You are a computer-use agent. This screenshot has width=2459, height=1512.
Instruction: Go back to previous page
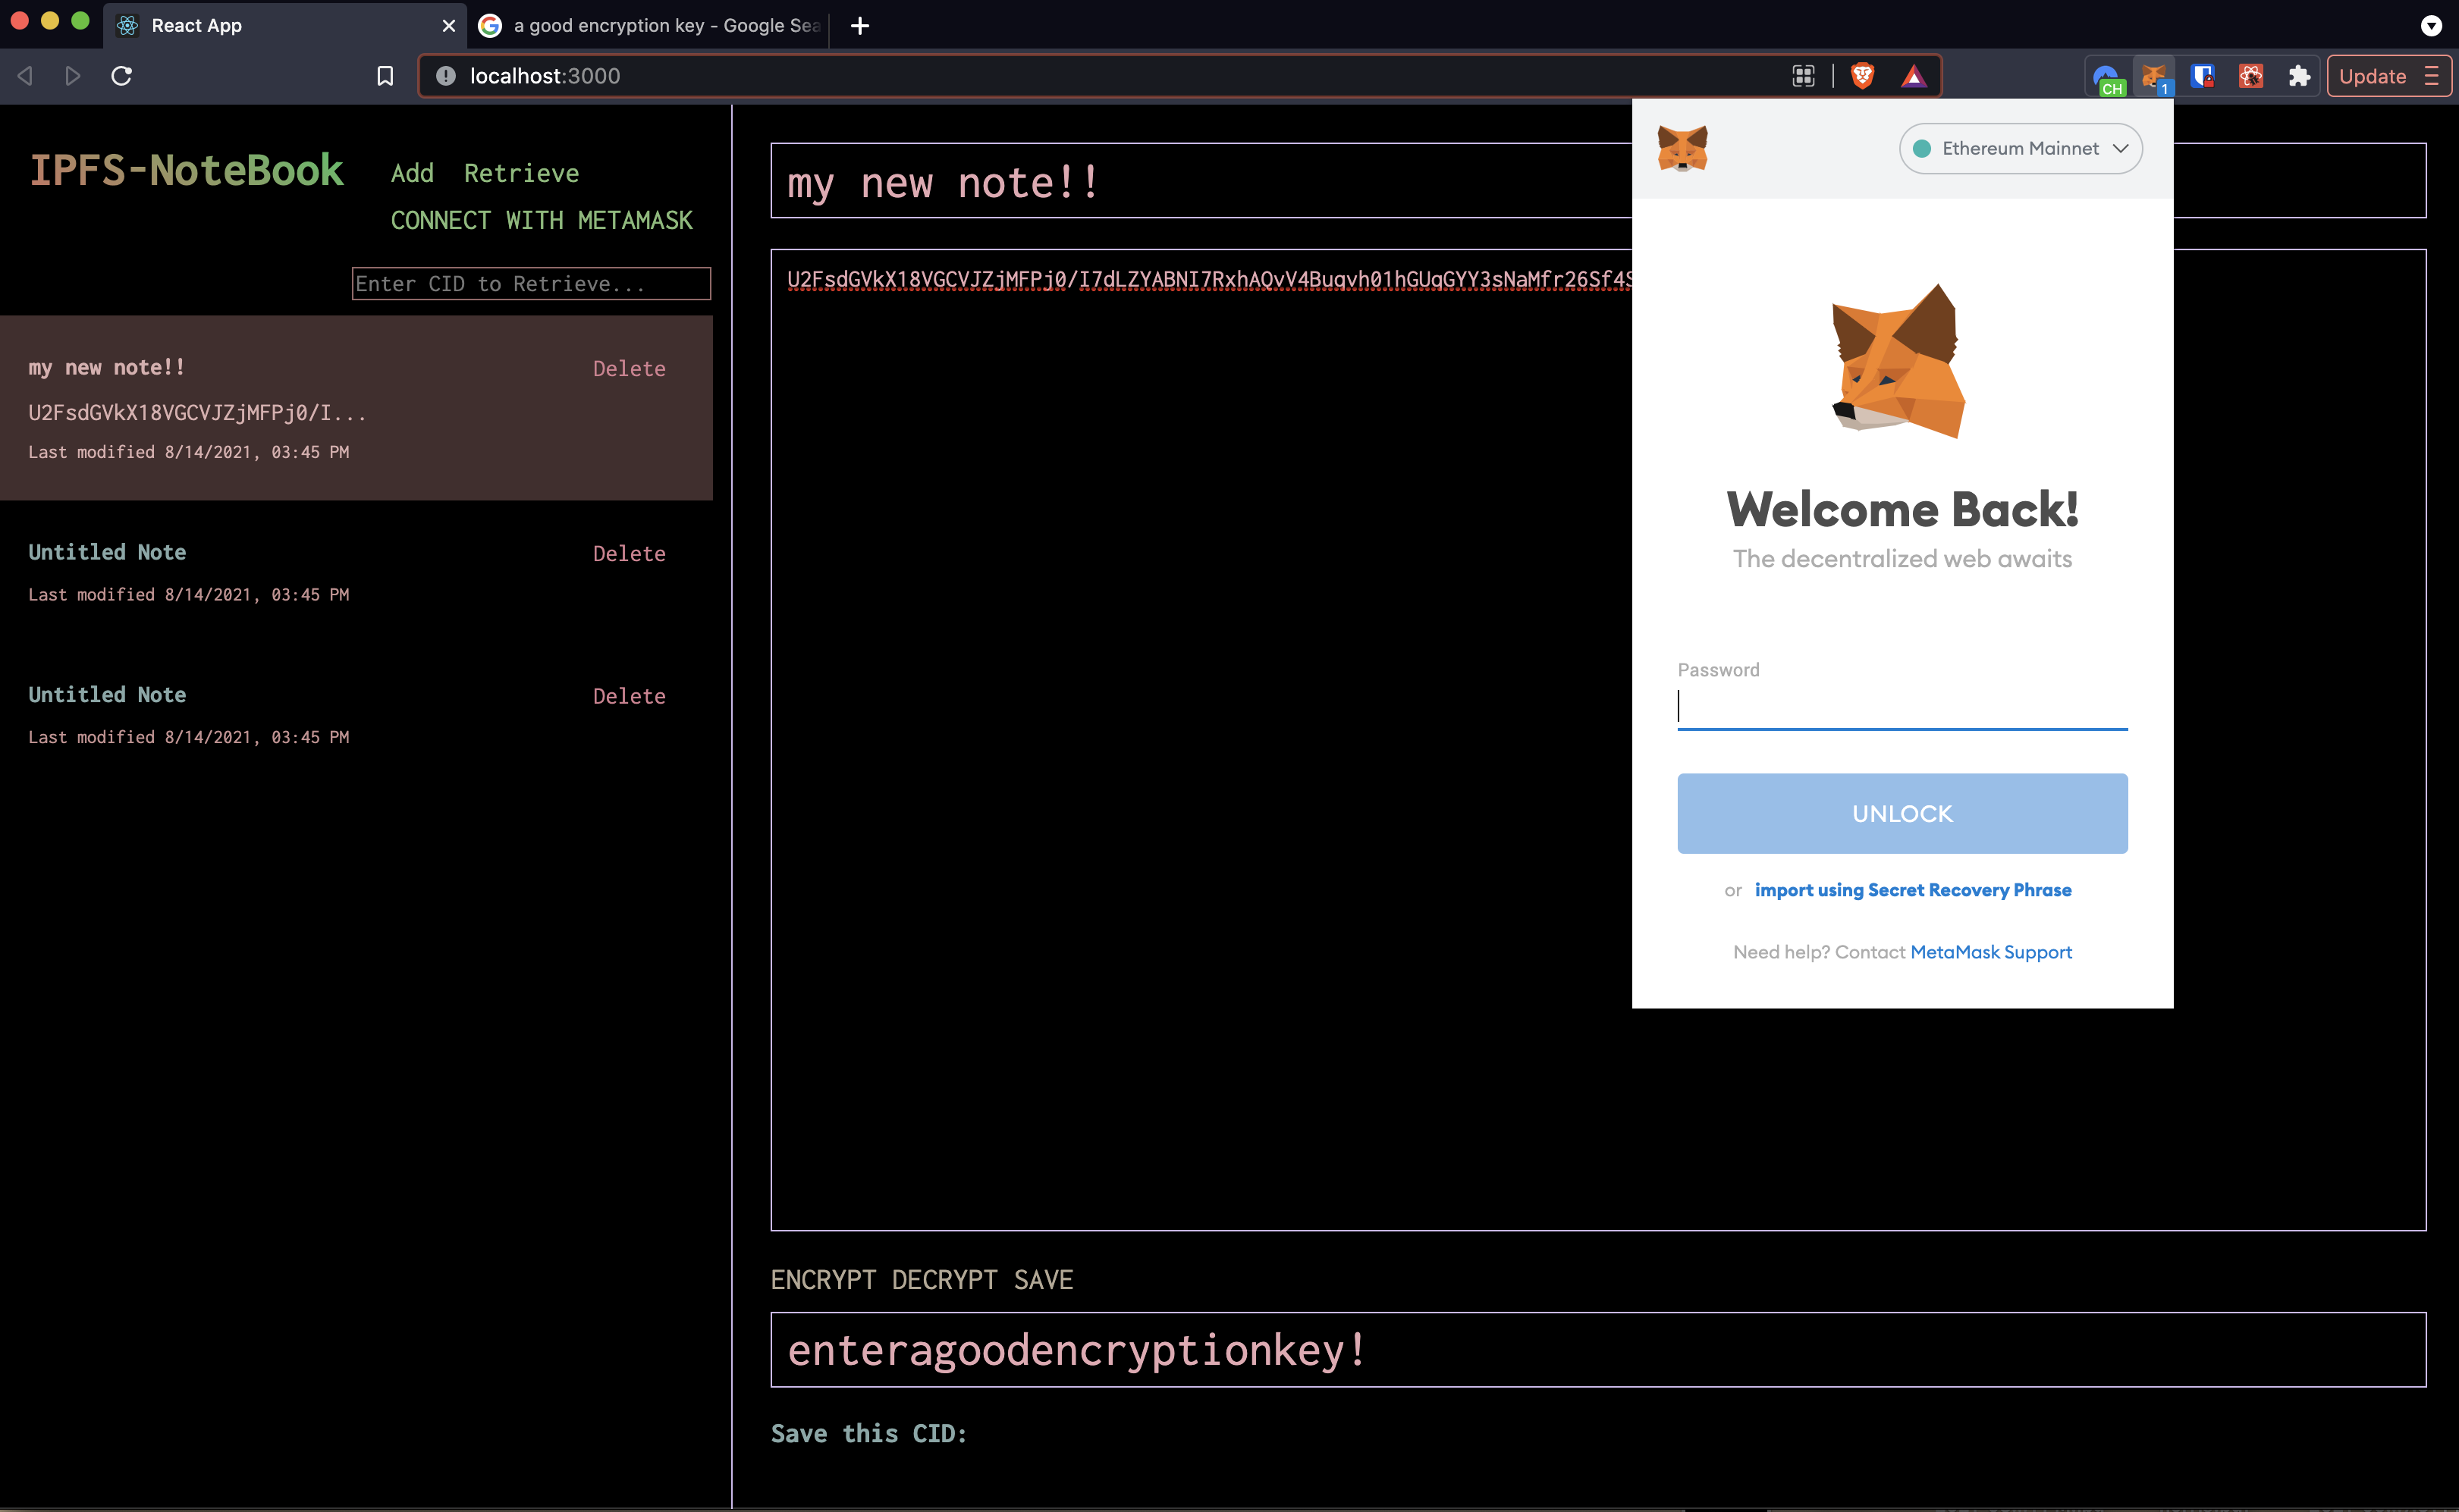click(26, 76)
